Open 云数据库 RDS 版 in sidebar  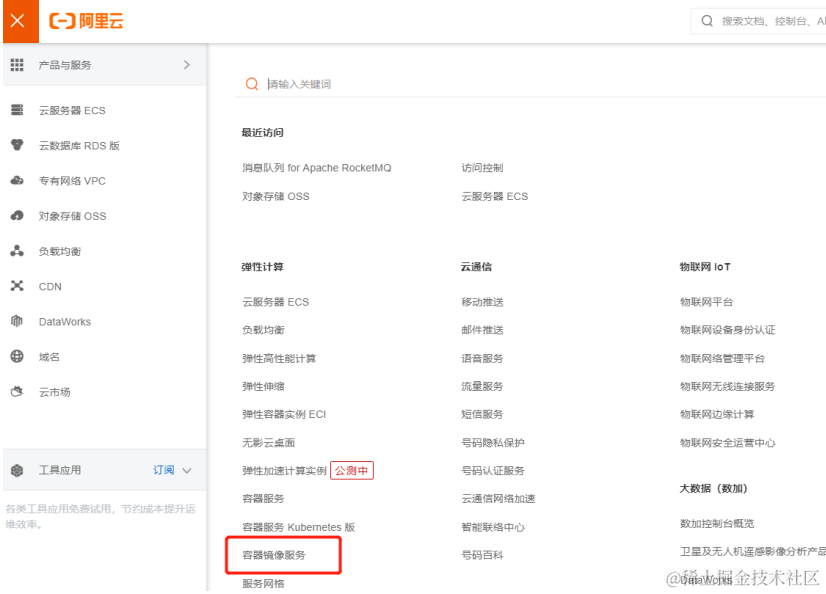pos(79,146)
